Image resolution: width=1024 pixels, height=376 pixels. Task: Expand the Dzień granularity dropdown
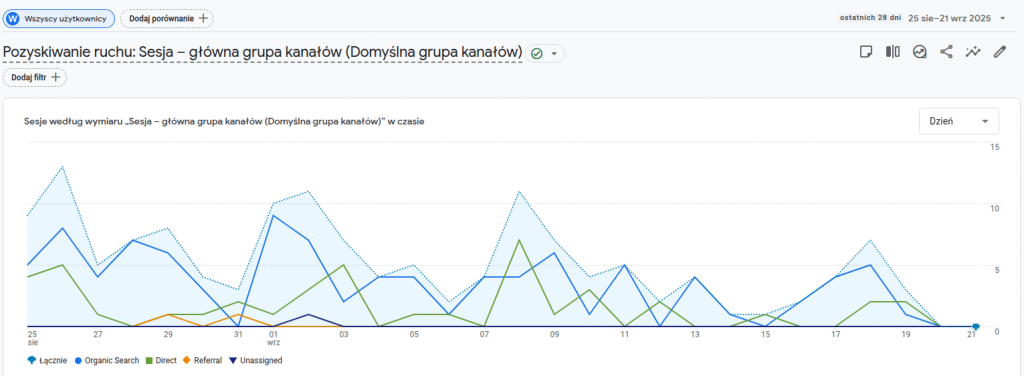(x=959, y=121)
